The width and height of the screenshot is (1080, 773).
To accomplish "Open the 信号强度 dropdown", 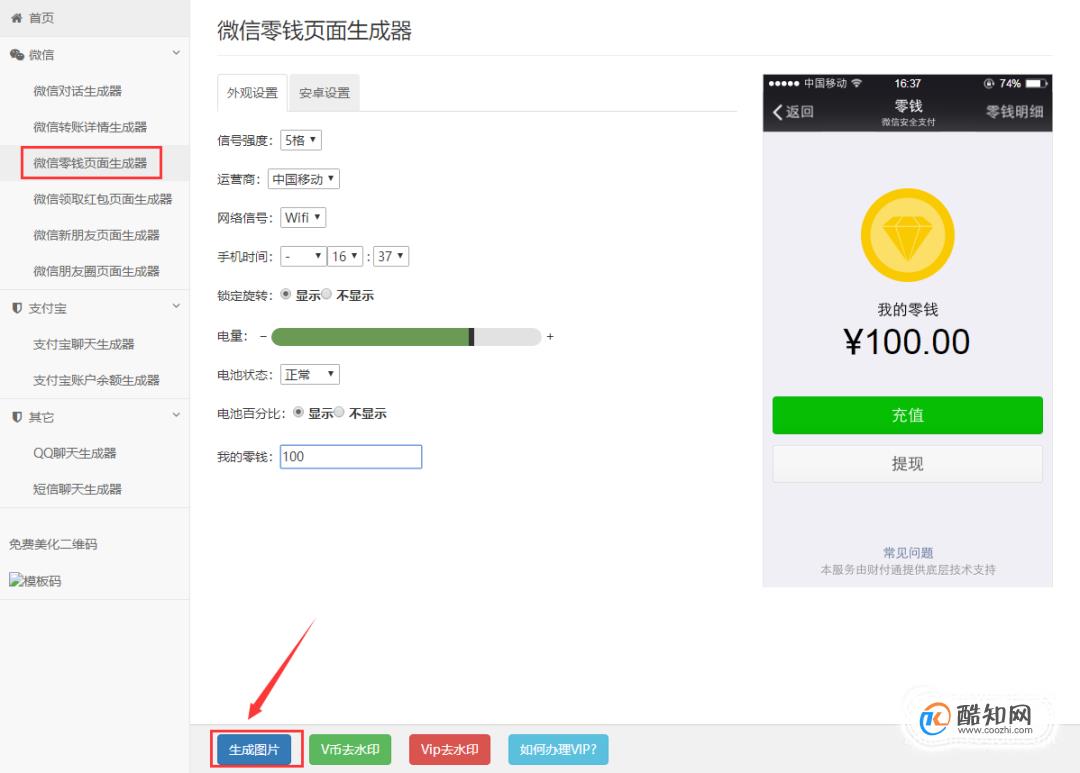I will point(301,140).
